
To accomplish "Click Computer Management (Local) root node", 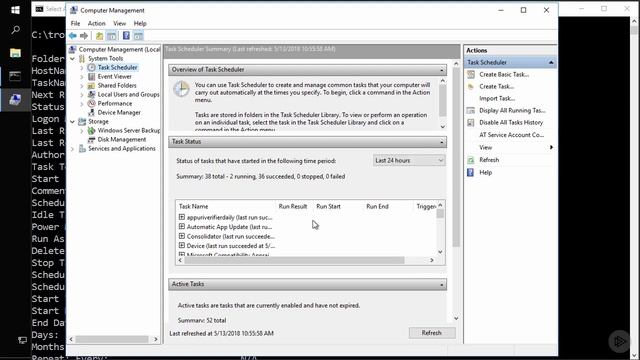I will (119, 49).
